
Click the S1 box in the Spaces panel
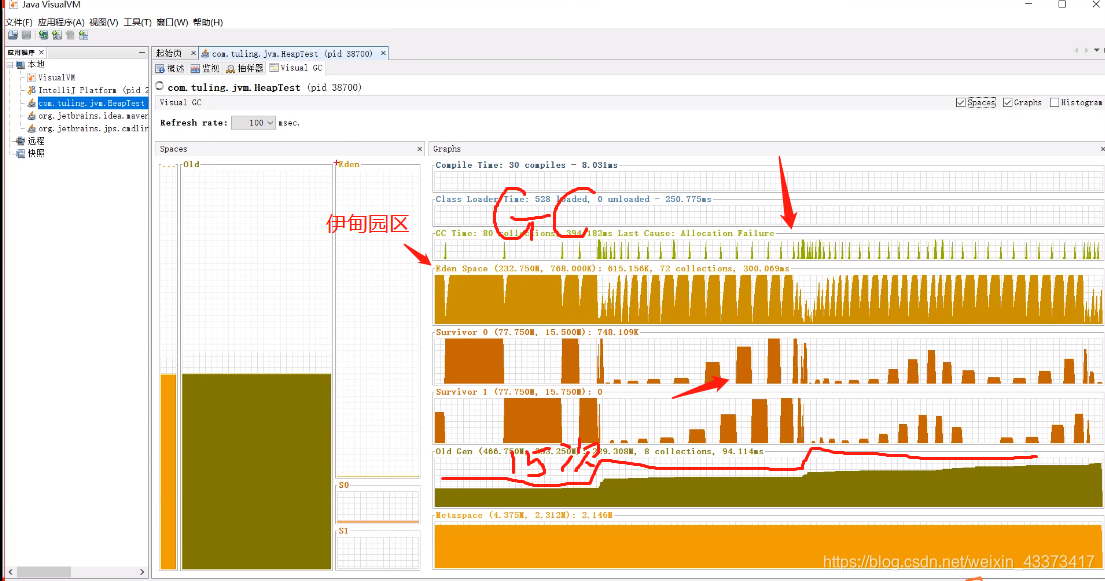(x=378, y=552)
